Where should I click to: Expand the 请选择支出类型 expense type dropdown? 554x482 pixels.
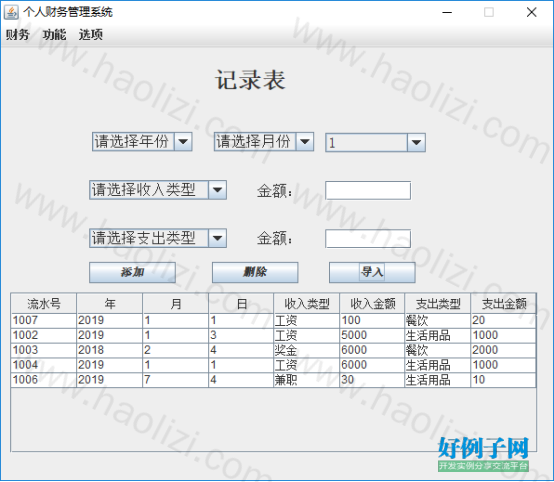(x=158, y=238)
